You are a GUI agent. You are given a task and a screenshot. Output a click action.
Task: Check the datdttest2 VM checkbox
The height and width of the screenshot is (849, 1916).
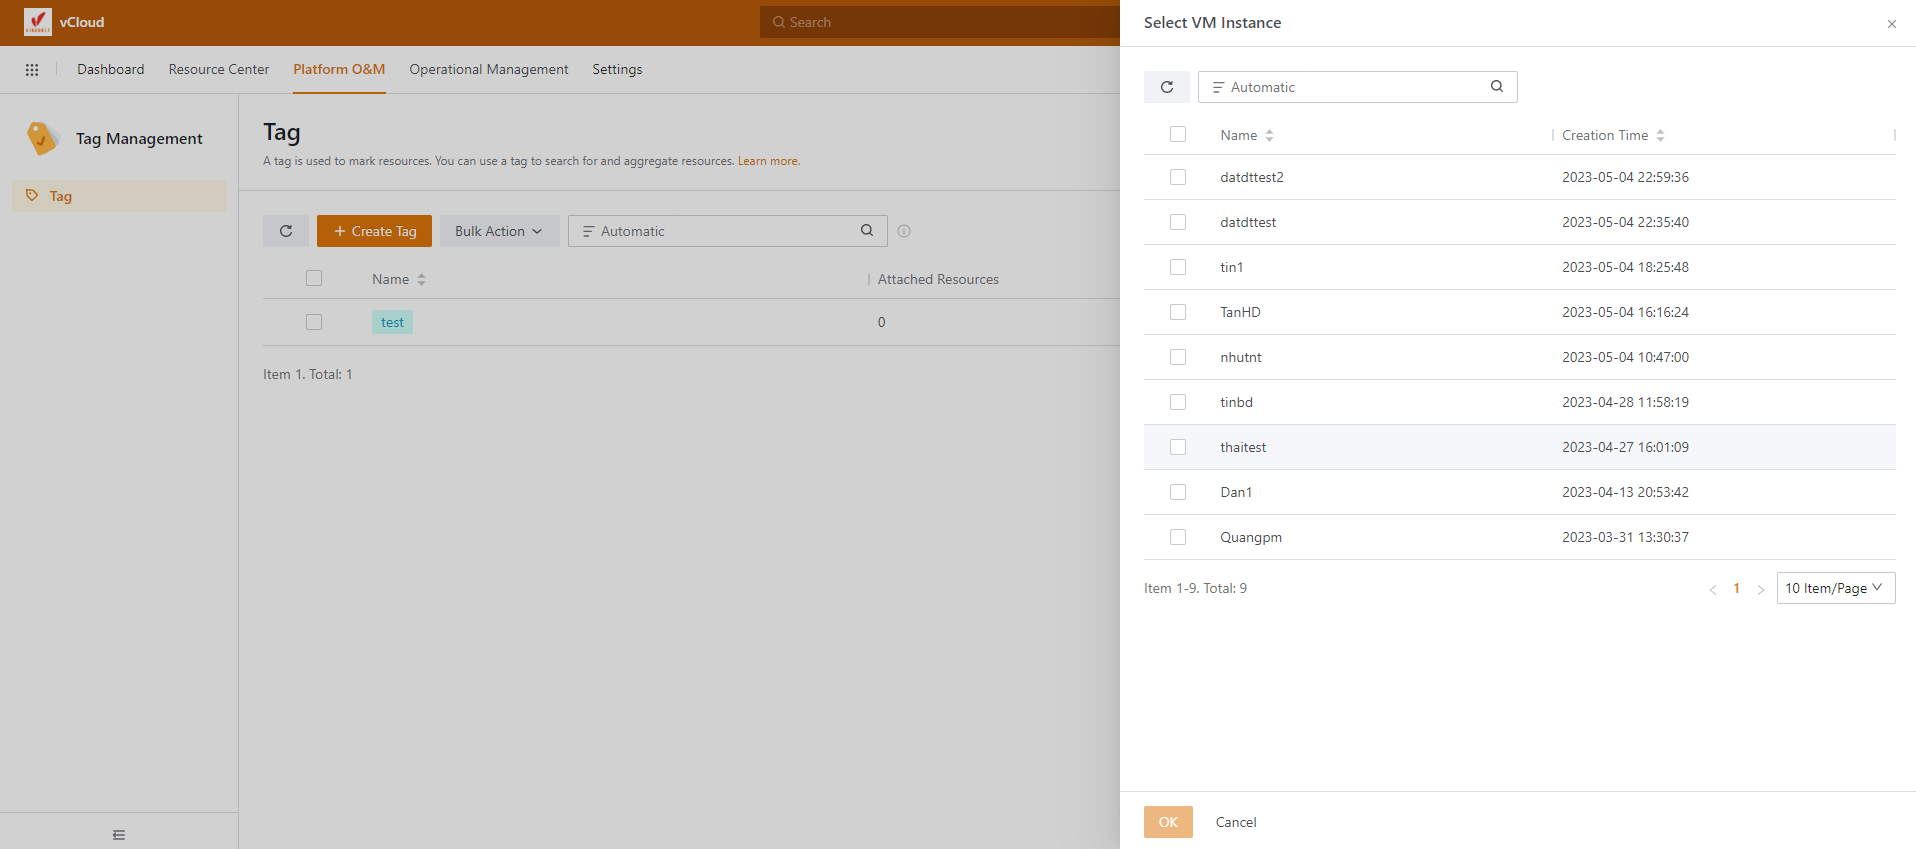coord(1178,177)
